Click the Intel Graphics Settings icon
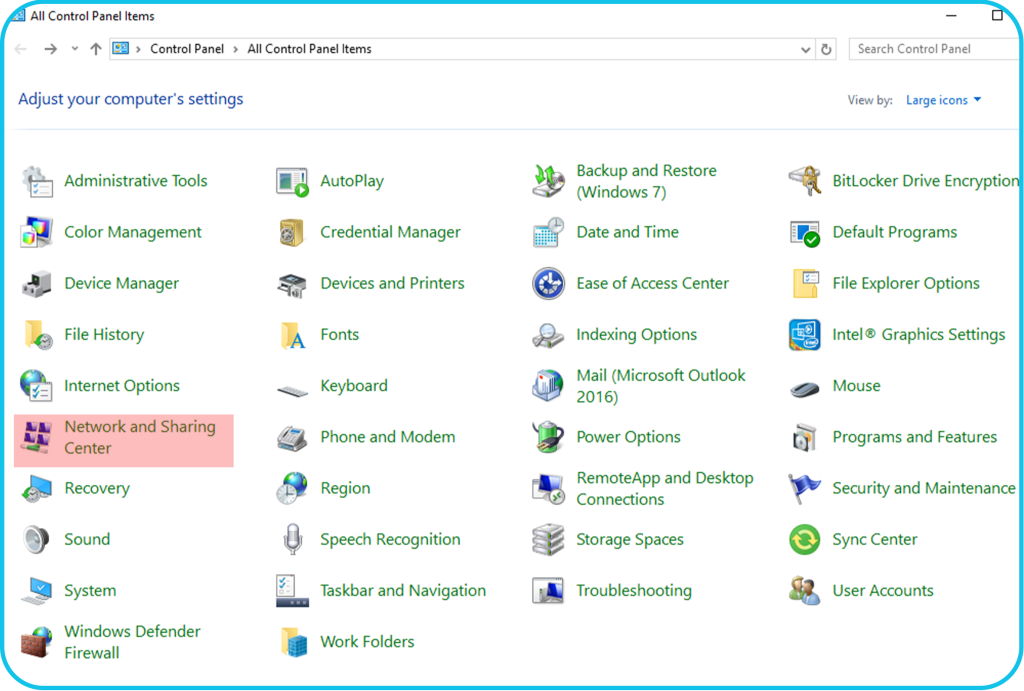The image size is (1024, 691). (805, 335)
